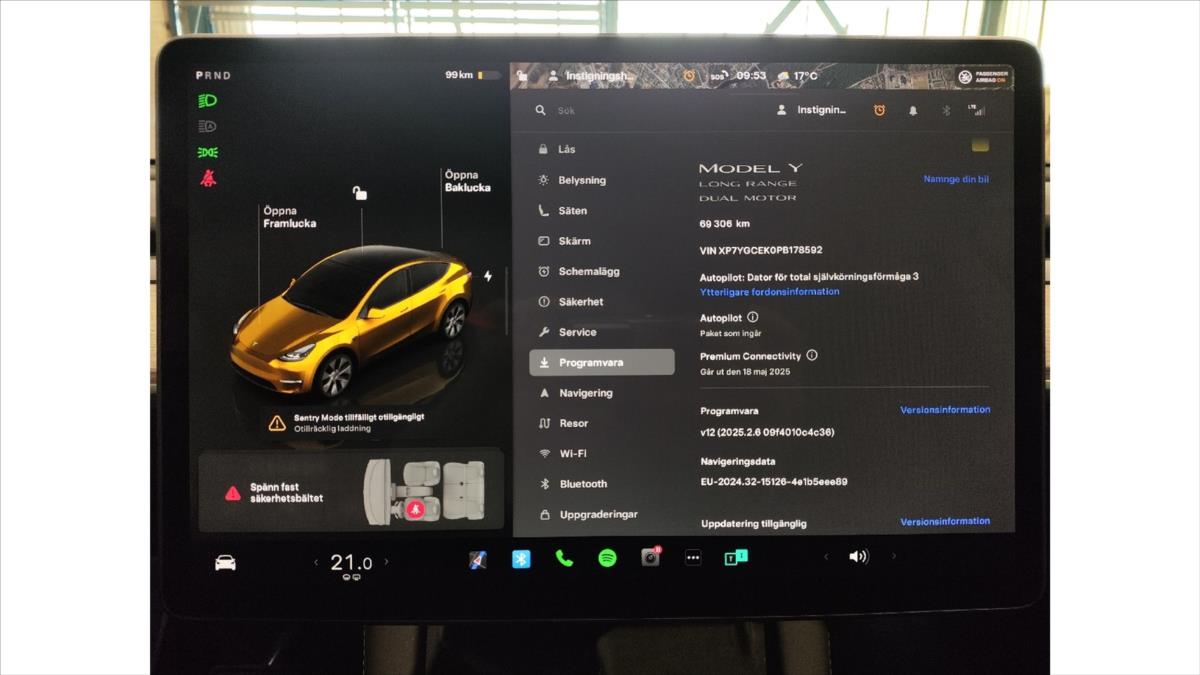The height and width of the screenshot is (675, 1200).
Task: Open the teal T app in the dock
Action: (x=736, y=558)
